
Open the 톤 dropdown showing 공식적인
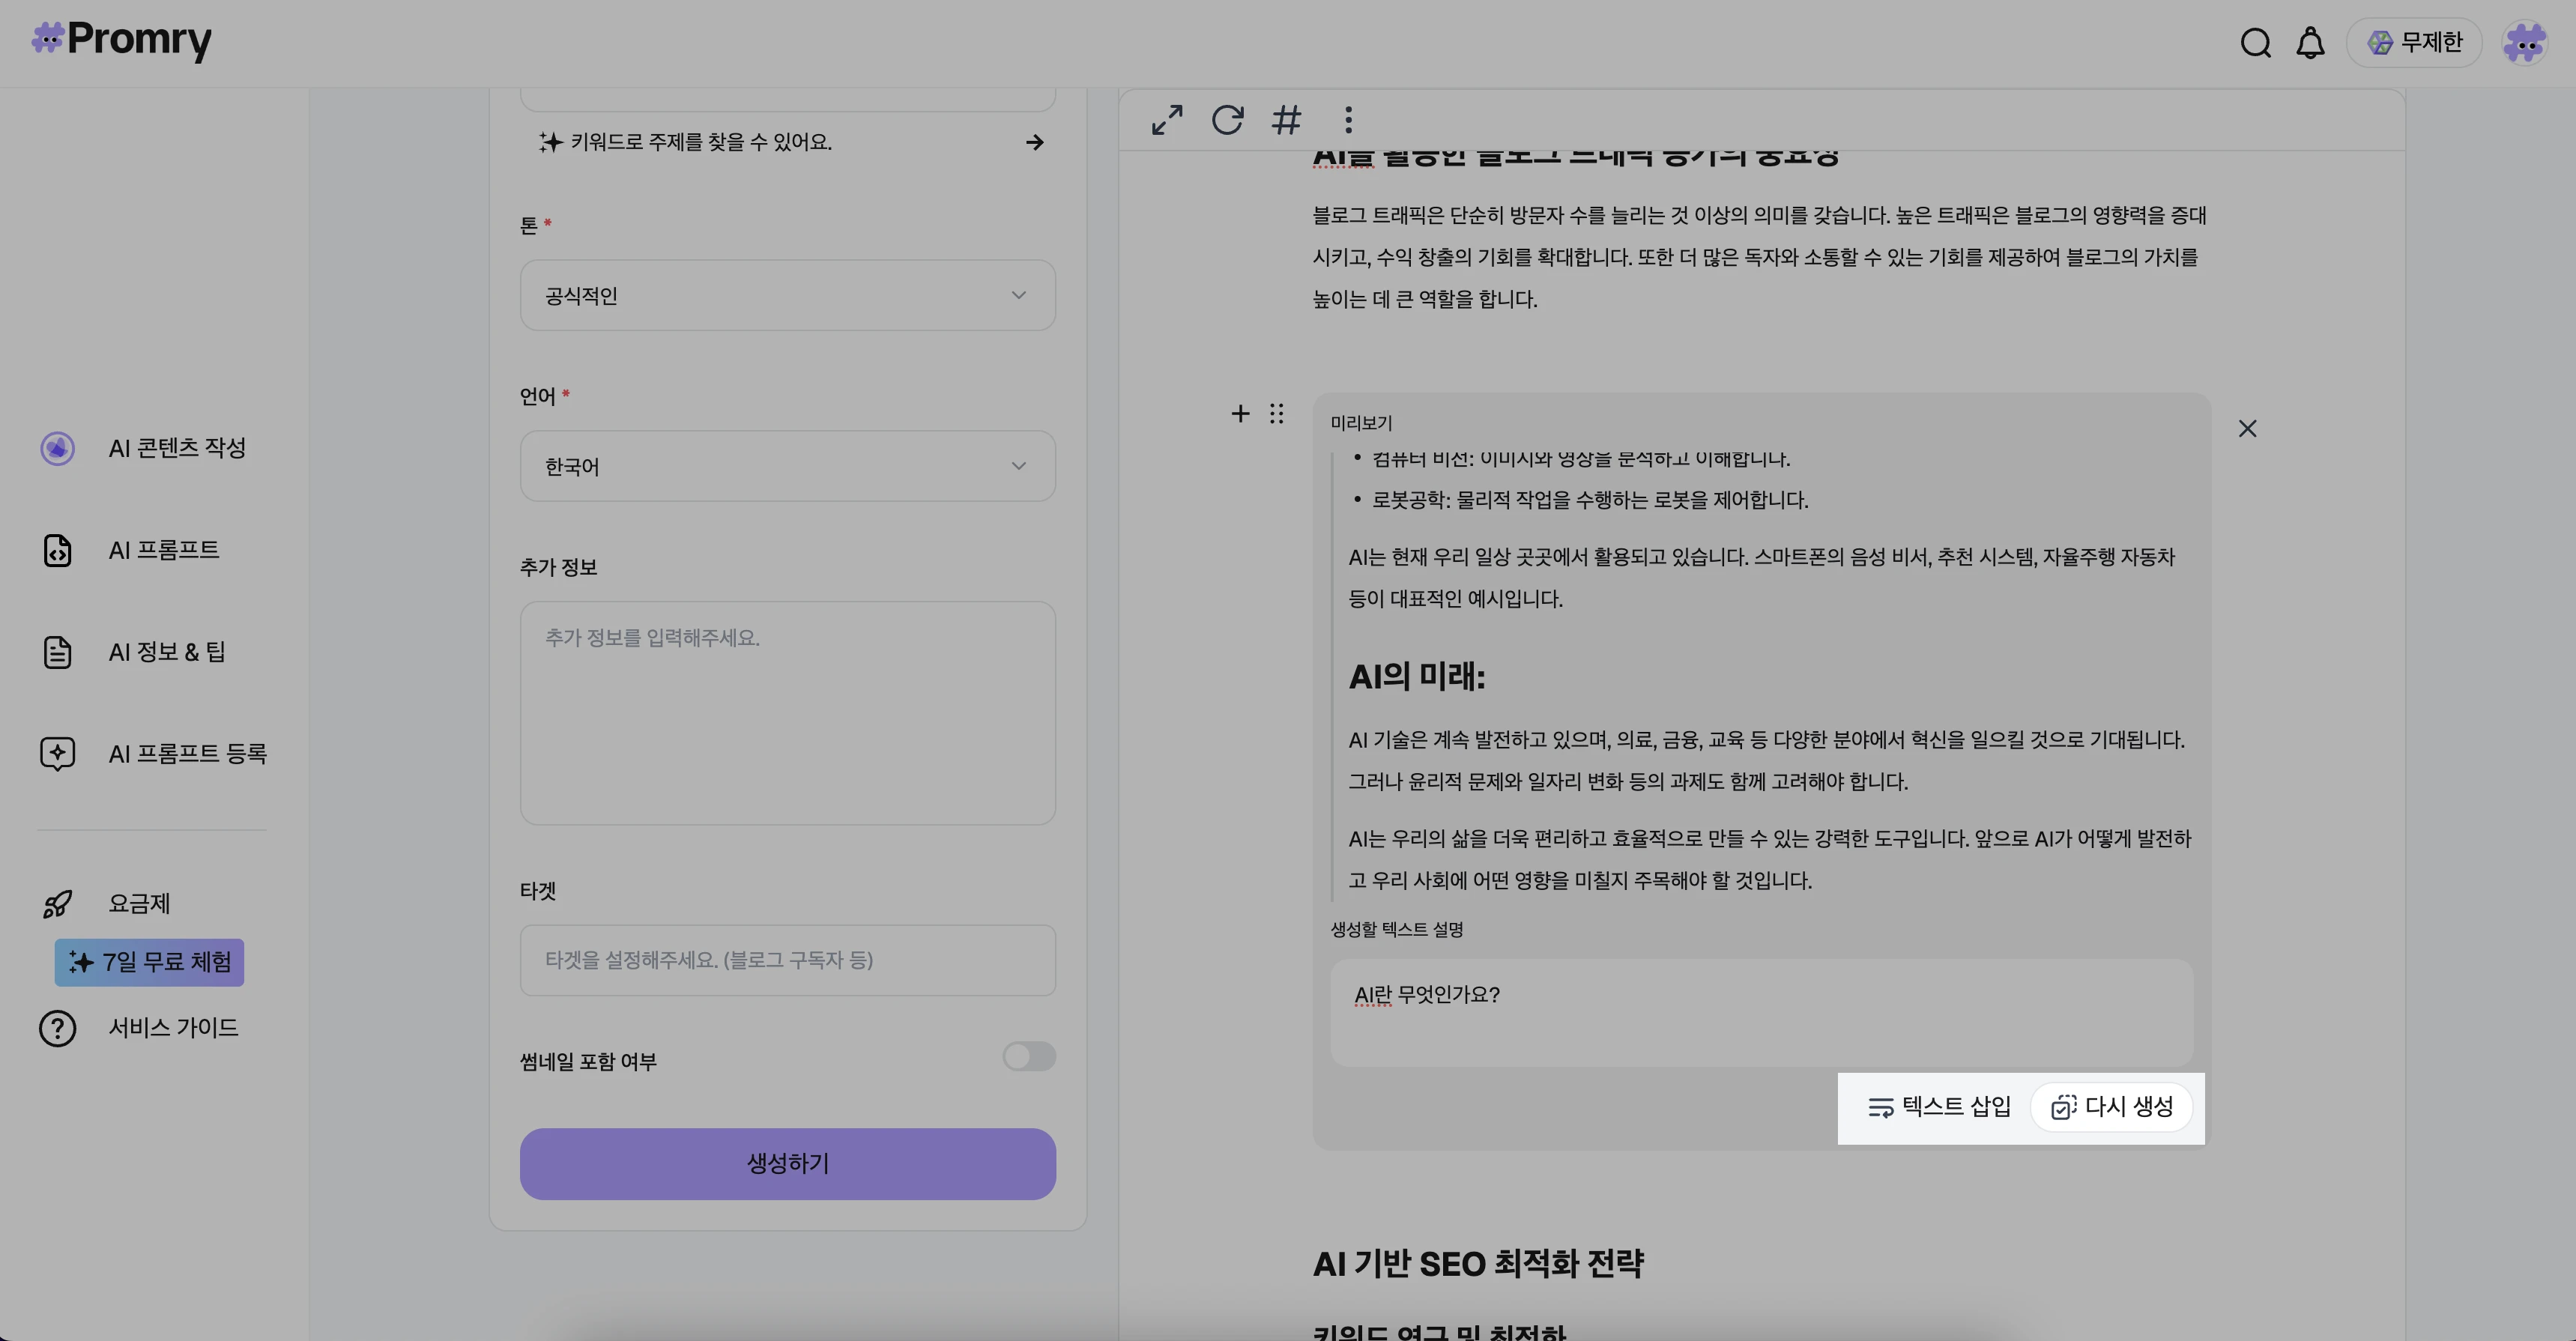(x=788, y=295)
